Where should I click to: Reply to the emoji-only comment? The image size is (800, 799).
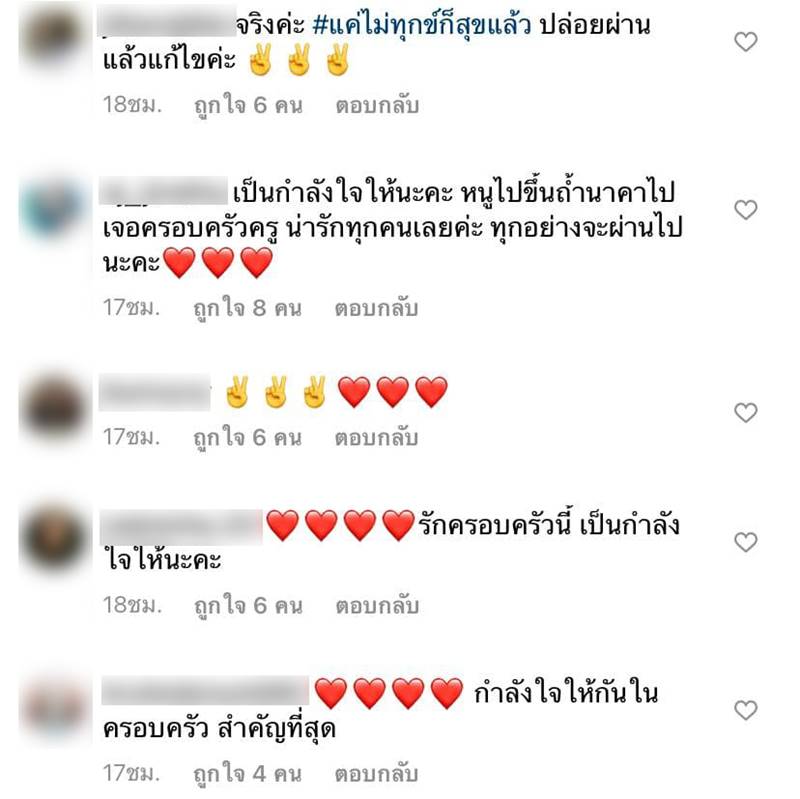coord(376,438)
